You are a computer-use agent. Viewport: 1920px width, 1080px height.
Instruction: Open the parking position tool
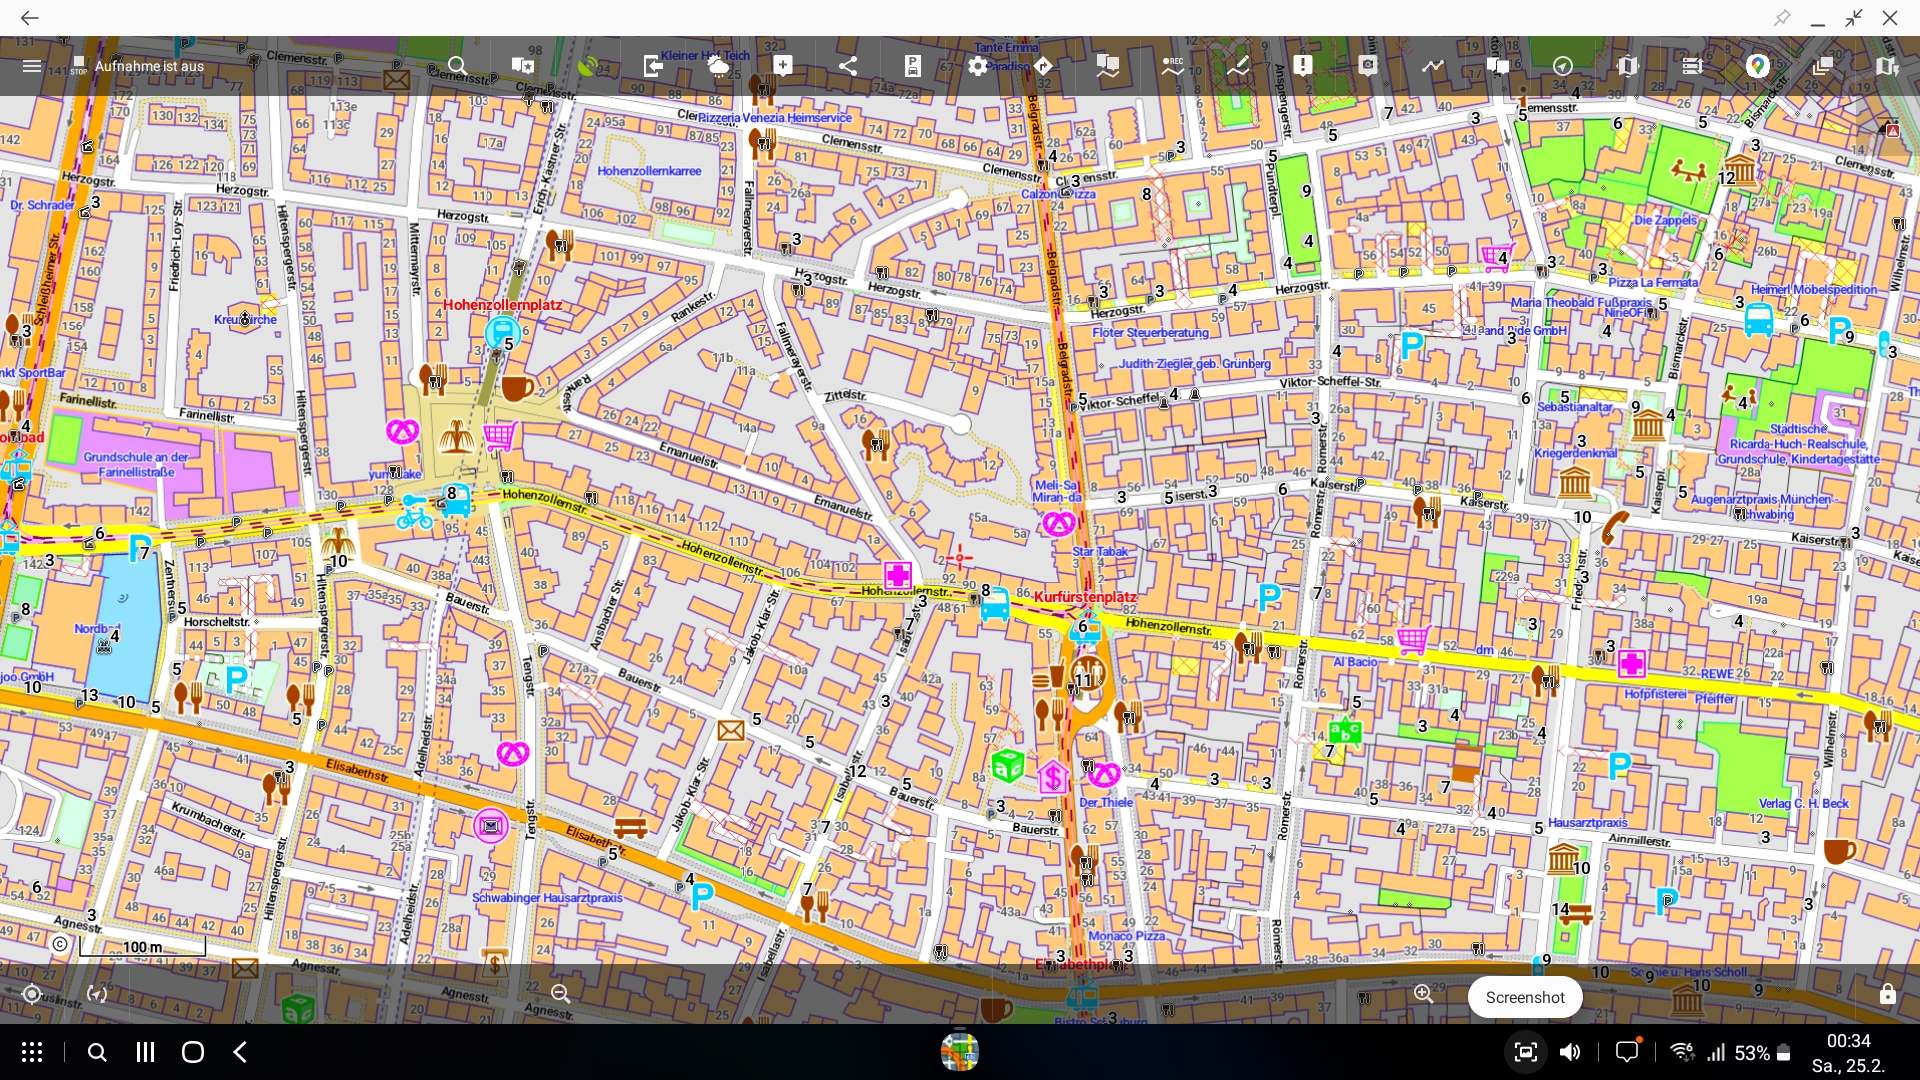pos(912,66)
